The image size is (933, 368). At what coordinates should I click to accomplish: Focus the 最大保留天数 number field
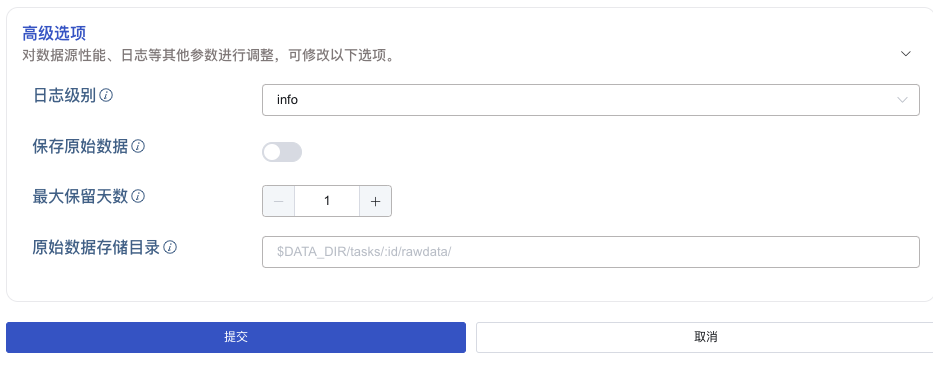pos(327,201)
